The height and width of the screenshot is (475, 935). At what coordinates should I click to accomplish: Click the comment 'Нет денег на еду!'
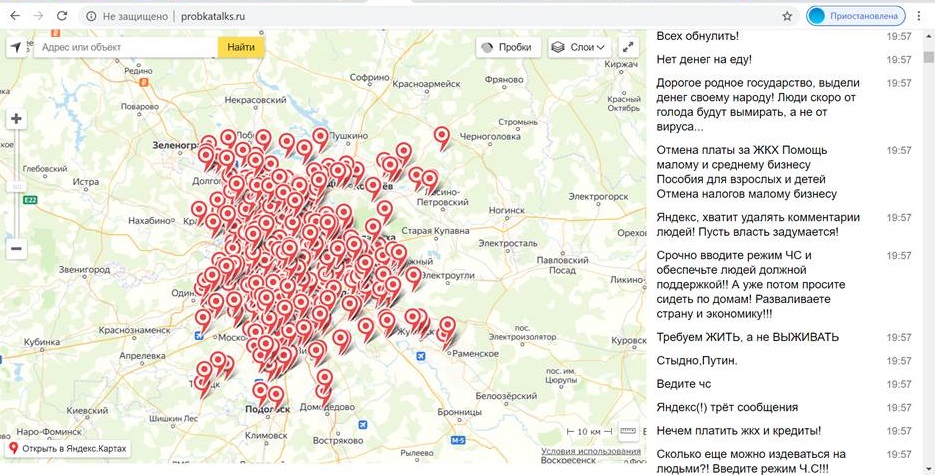pyautogui.click(x=704, y=59)
